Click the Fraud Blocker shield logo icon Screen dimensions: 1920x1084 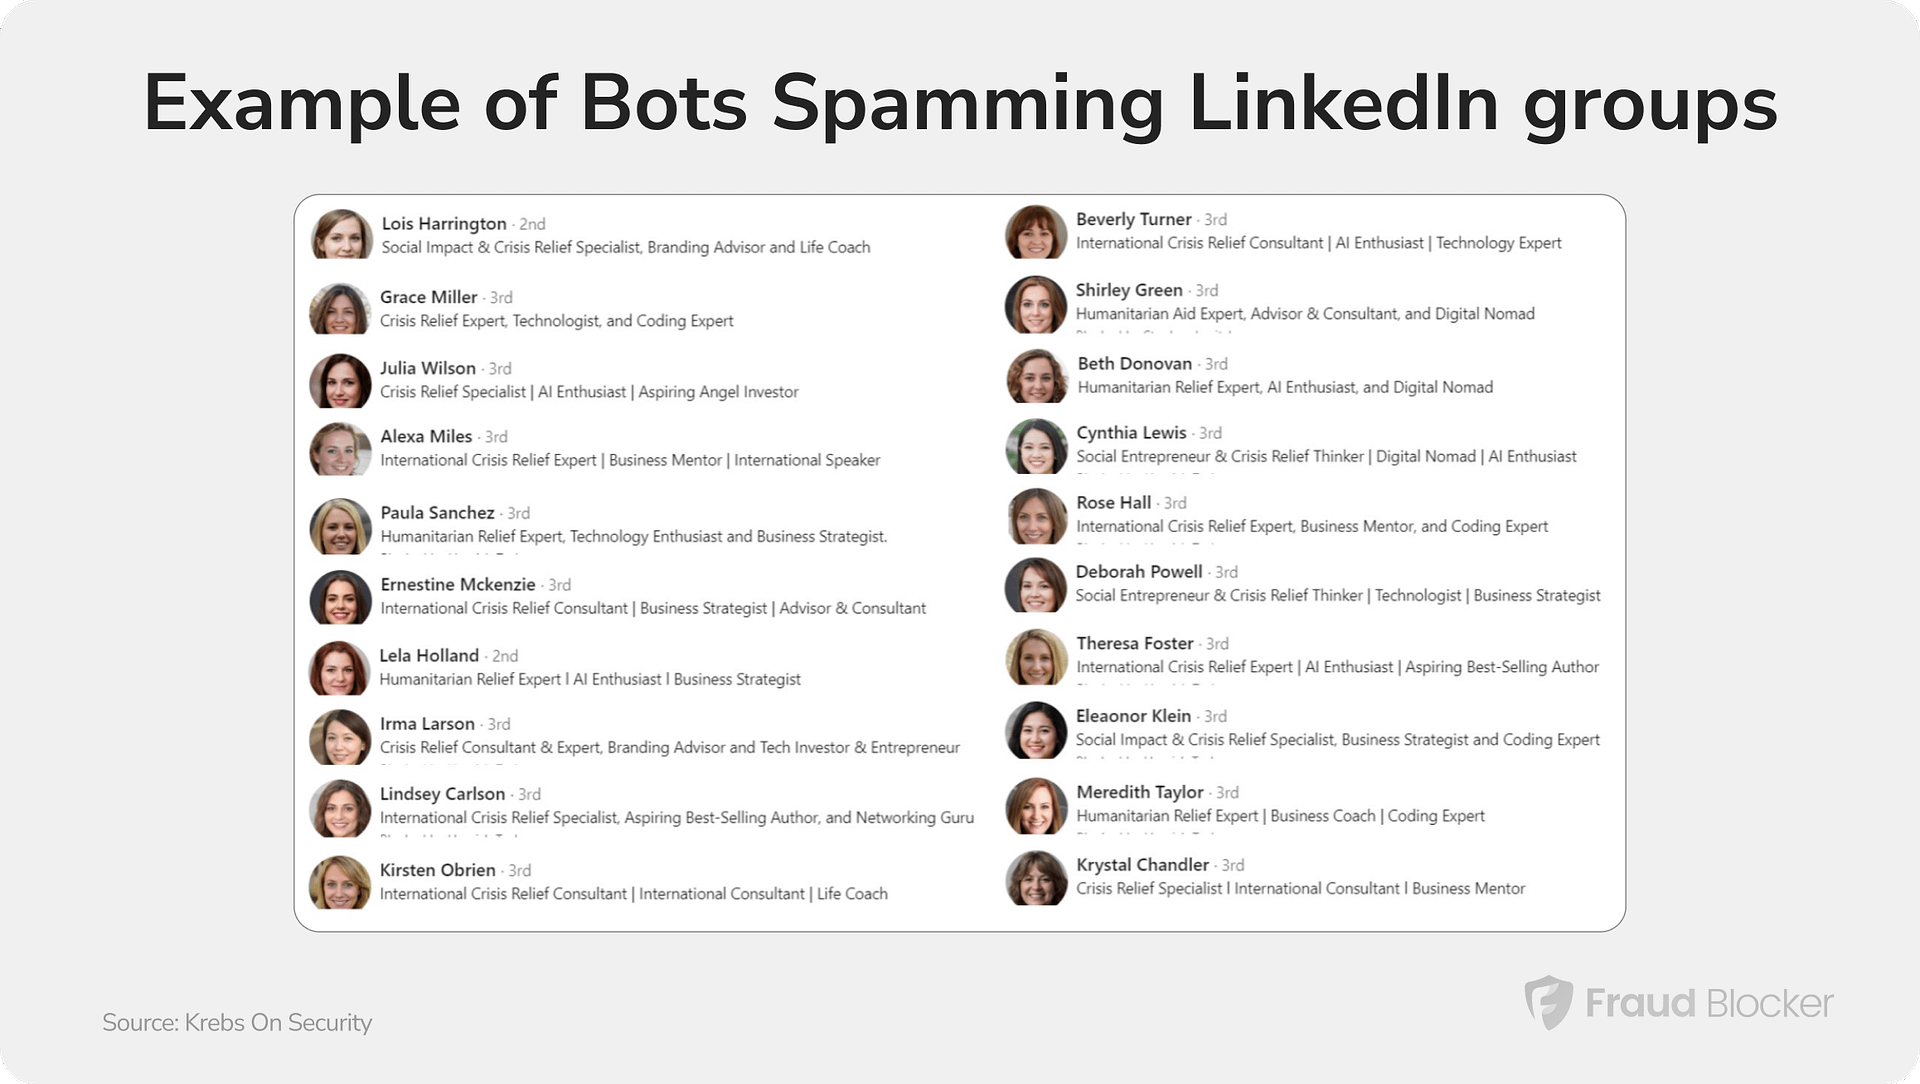coord(1548,1002)
